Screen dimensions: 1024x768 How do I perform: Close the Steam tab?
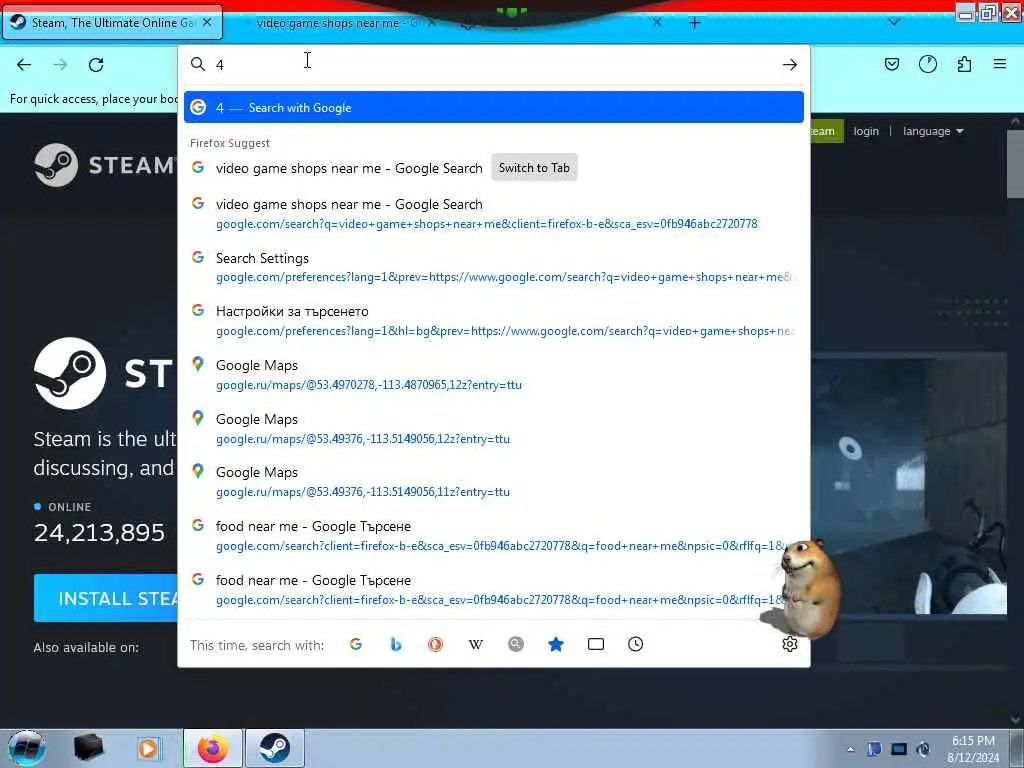(x=207, y=22)
